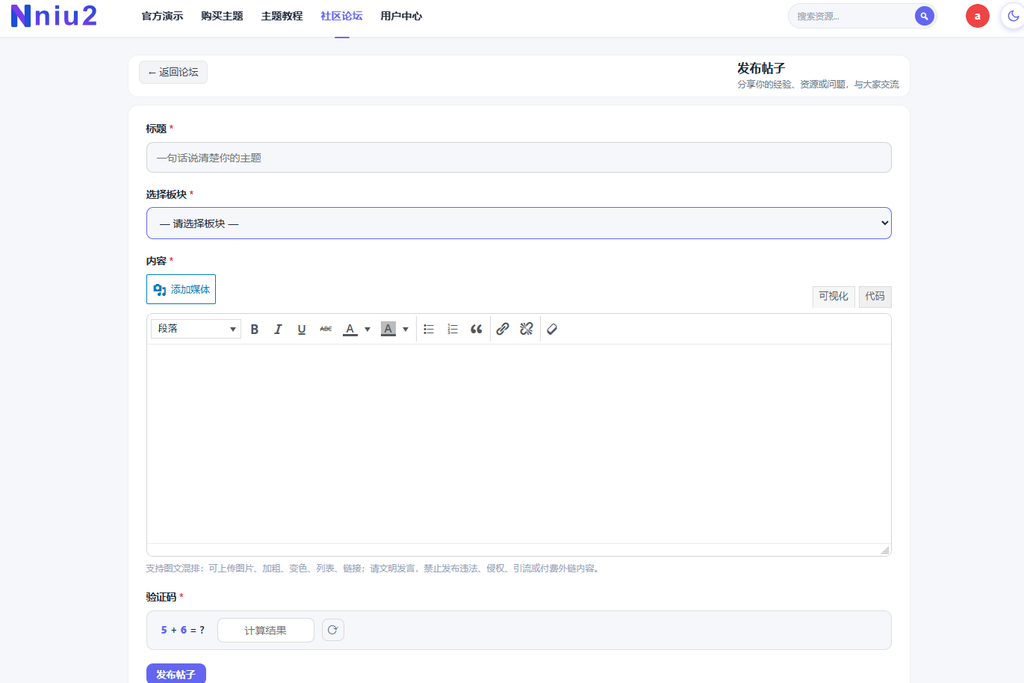The width and height of the screenshot is (1024, 683).
Task: Open the 请选择板块 section dropdown
Action: click(x=519, y=223)
